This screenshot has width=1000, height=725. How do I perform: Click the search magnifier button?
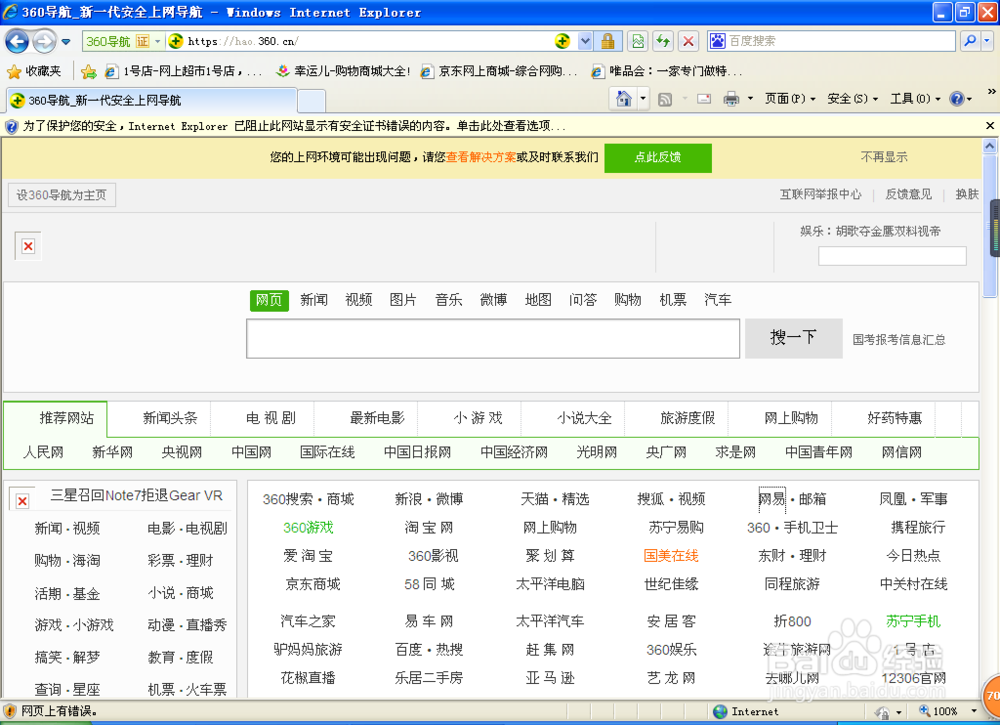[969, 41]
